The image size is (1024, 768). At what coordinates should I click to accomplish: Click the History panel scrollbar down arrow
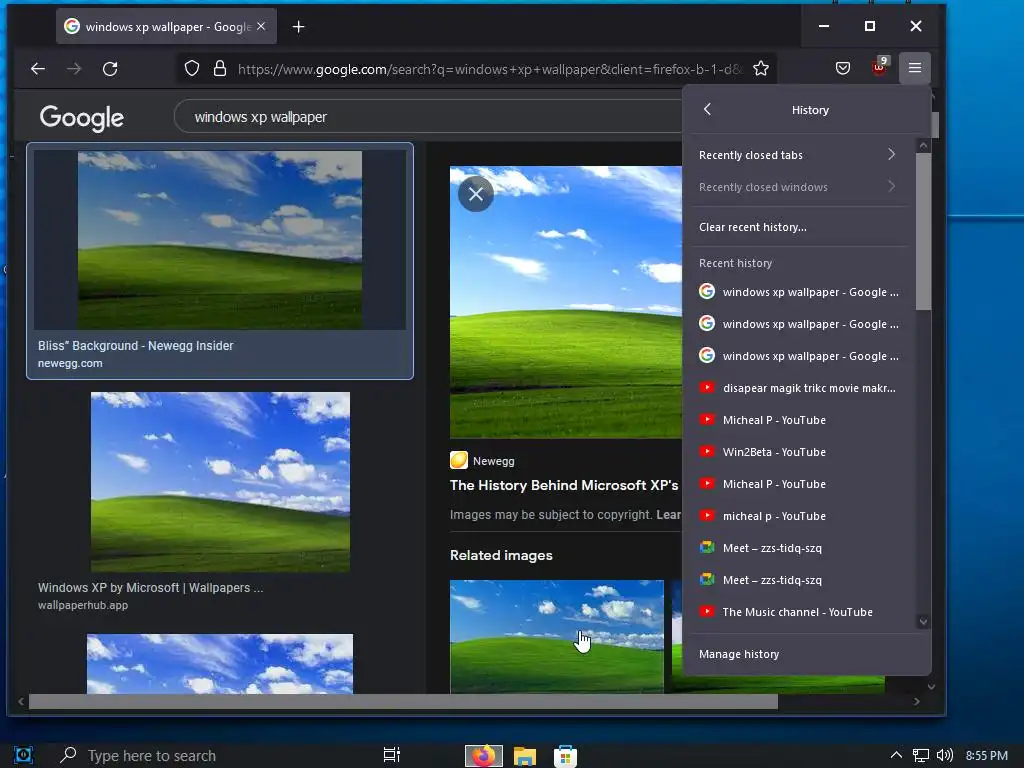pyautogui.click(x=923, y=622)
